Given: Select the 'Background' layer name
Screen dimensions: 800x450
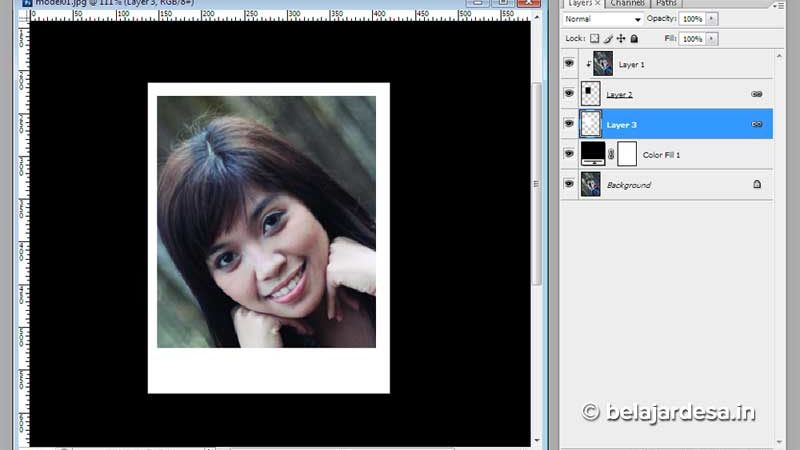Looking at the screenshot, I should 629,185.
